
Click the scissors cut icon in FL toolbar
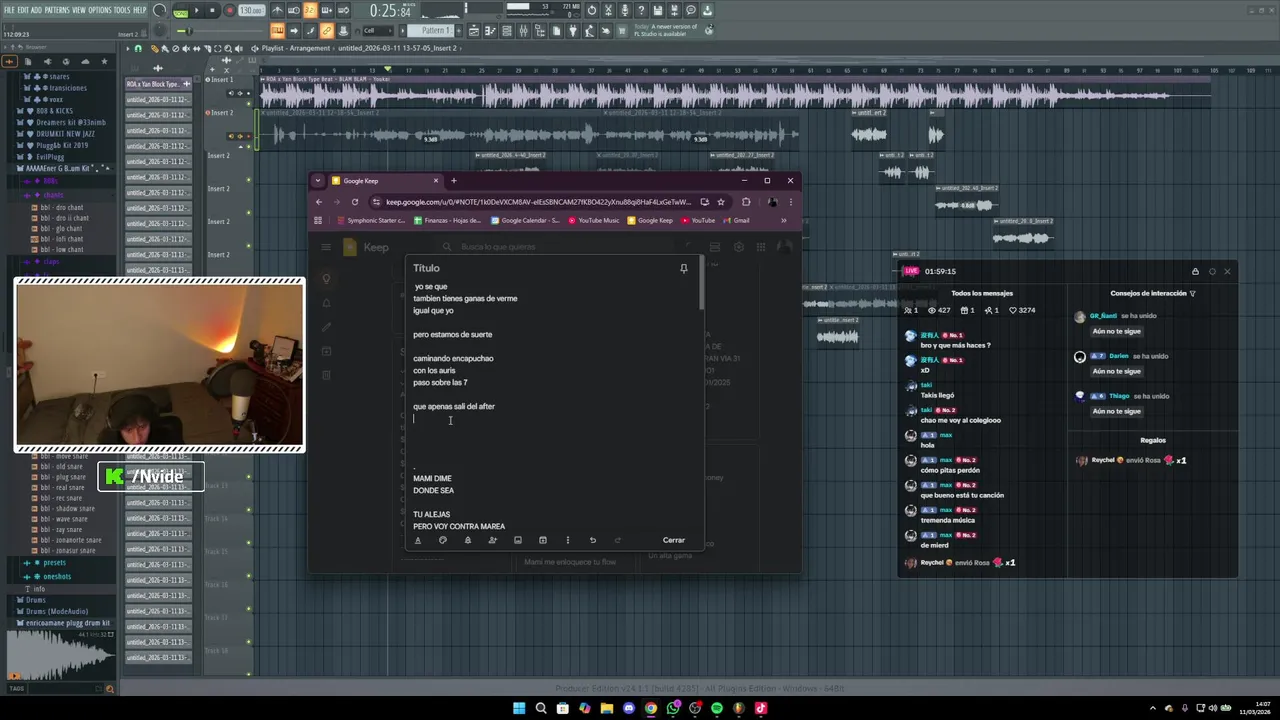(x=607, y=10)
